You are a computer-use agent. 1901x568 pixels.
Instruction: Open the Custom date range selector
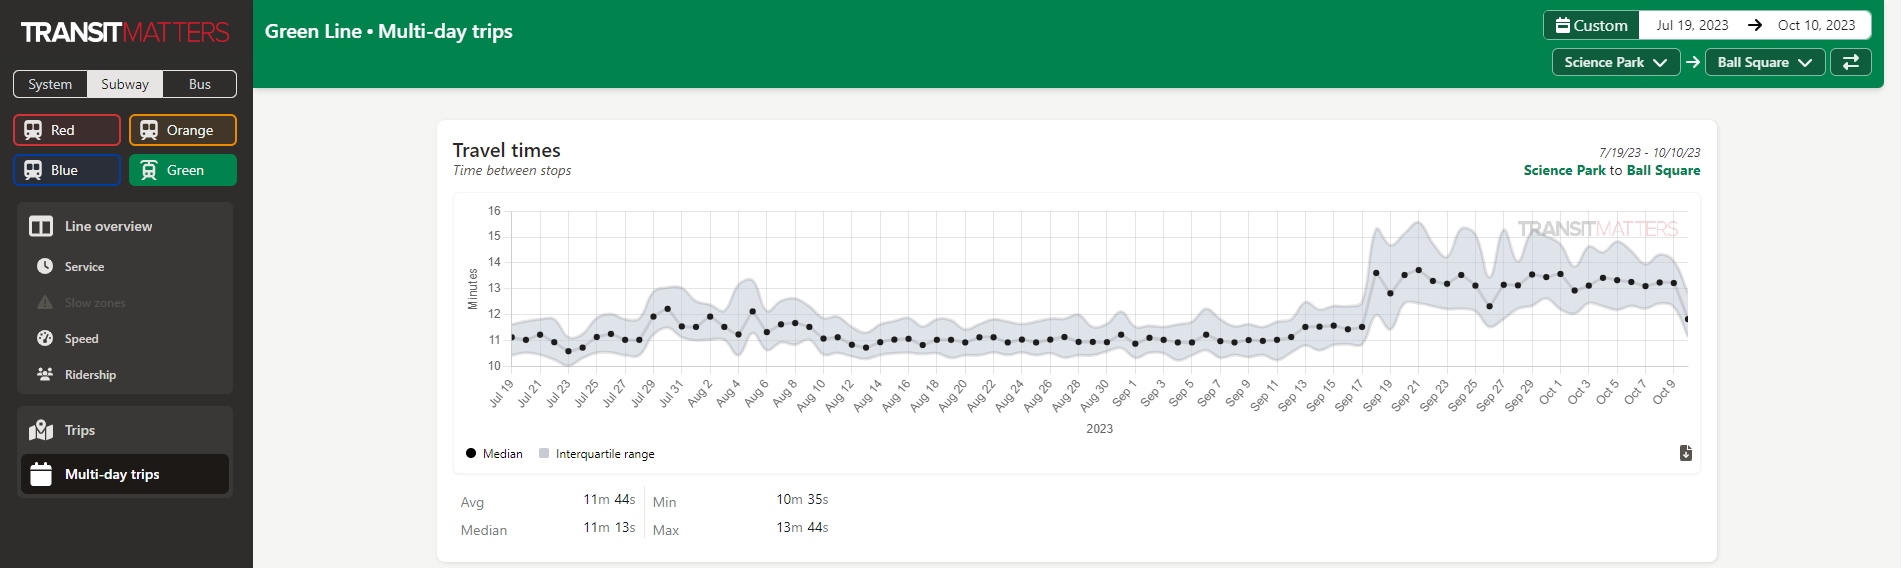[x=1592, y=25]
